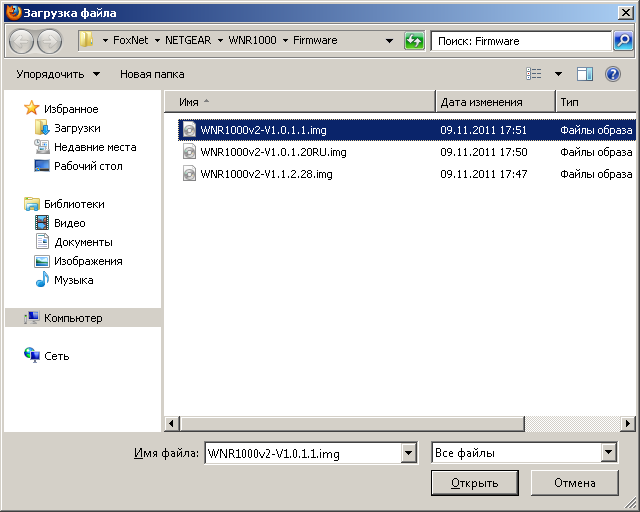Click the green refresh button
The image size is (640, 512).
414,41
